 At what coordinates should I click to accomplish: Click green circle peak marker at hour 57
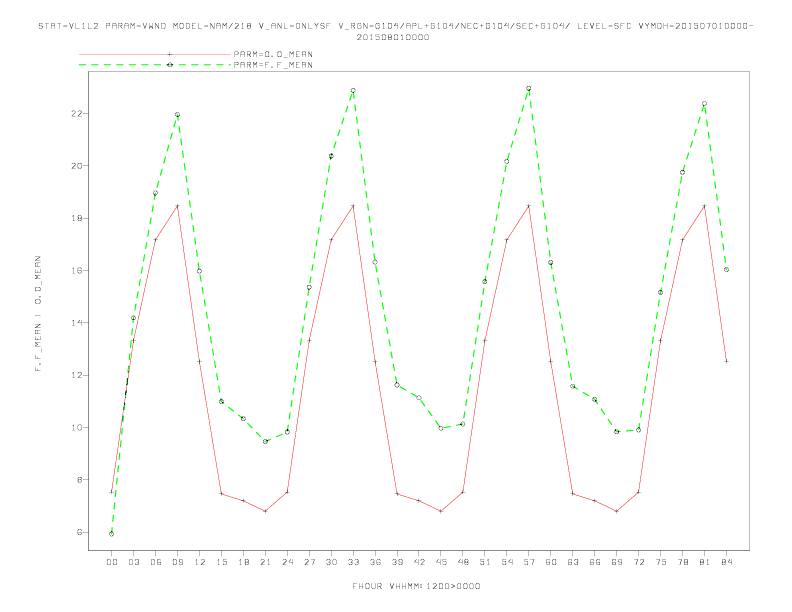tap(529, 88)
